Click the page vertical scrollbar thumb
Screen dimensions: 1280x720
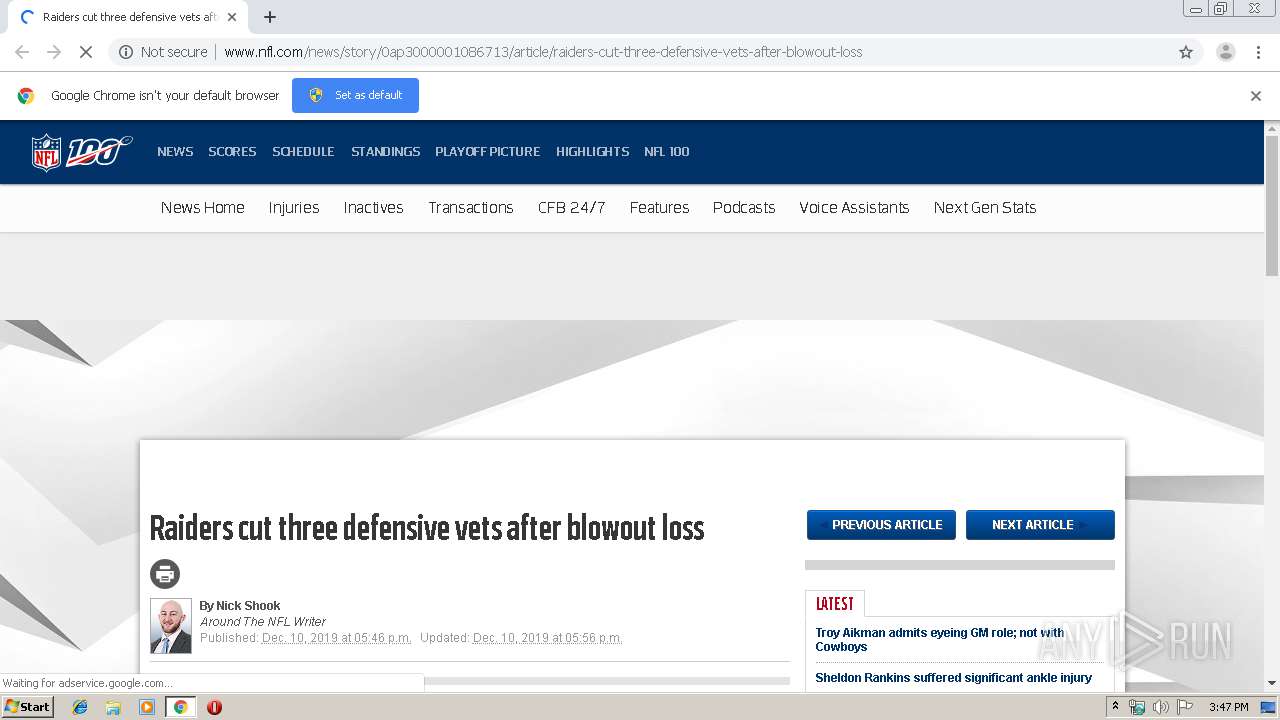coord(1272,205)
